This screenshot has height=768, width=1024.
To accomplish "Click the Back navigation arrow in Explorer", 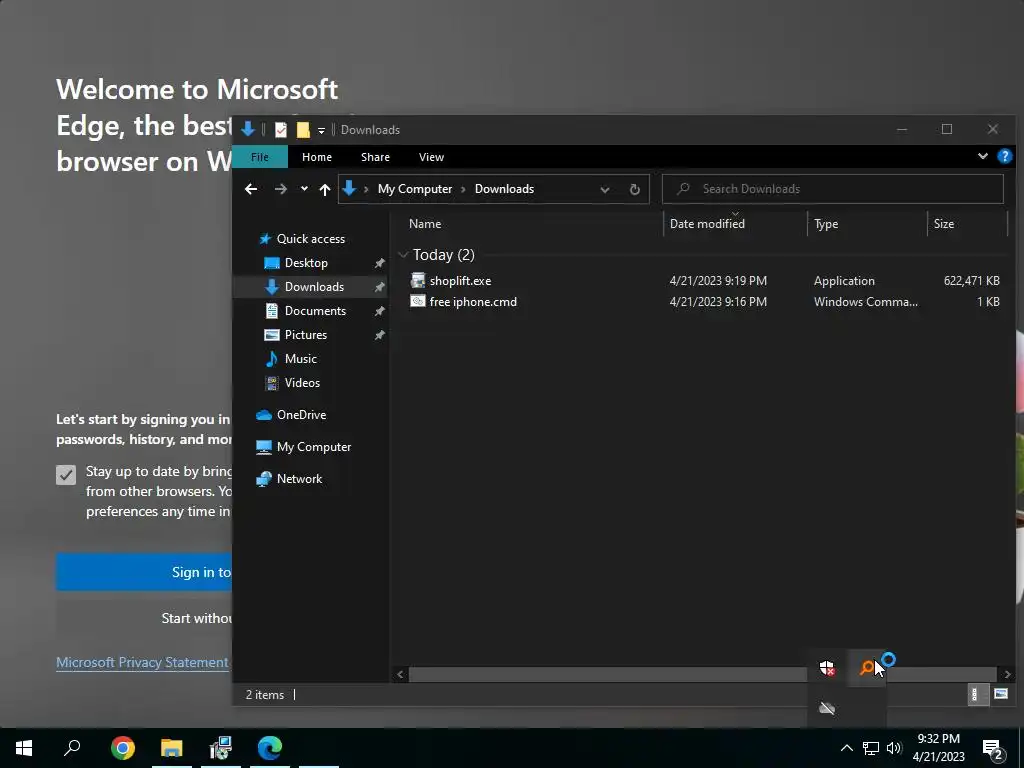I will point(251,189).
